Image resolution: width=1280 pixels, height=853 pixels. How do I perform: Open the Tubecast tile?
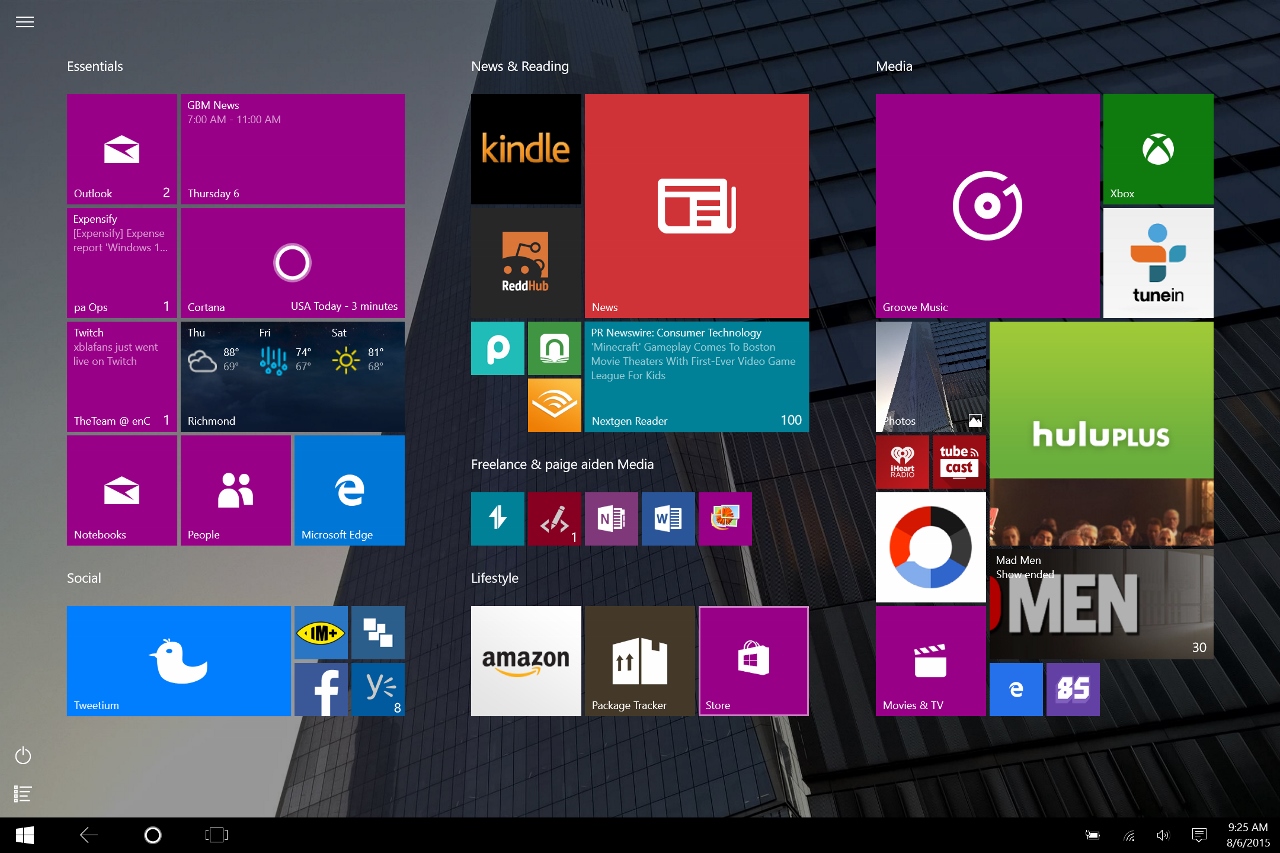959,462
